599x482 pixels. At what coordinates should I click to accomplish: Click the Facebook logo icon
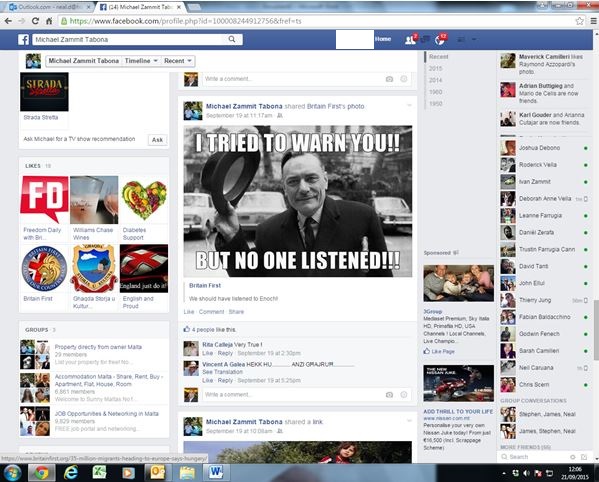pos(23,39)
